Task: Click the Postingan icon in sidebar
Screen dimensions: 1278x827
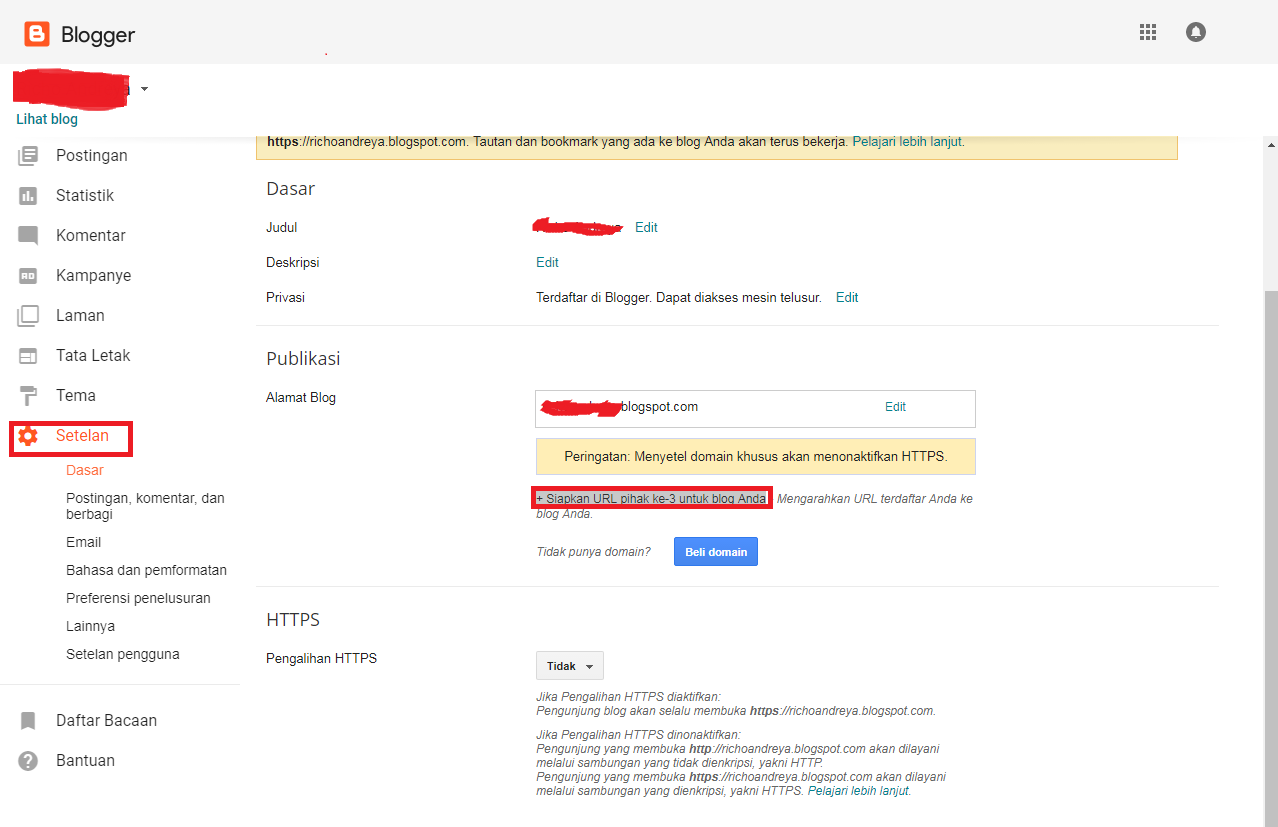Action: click(28, 155)
